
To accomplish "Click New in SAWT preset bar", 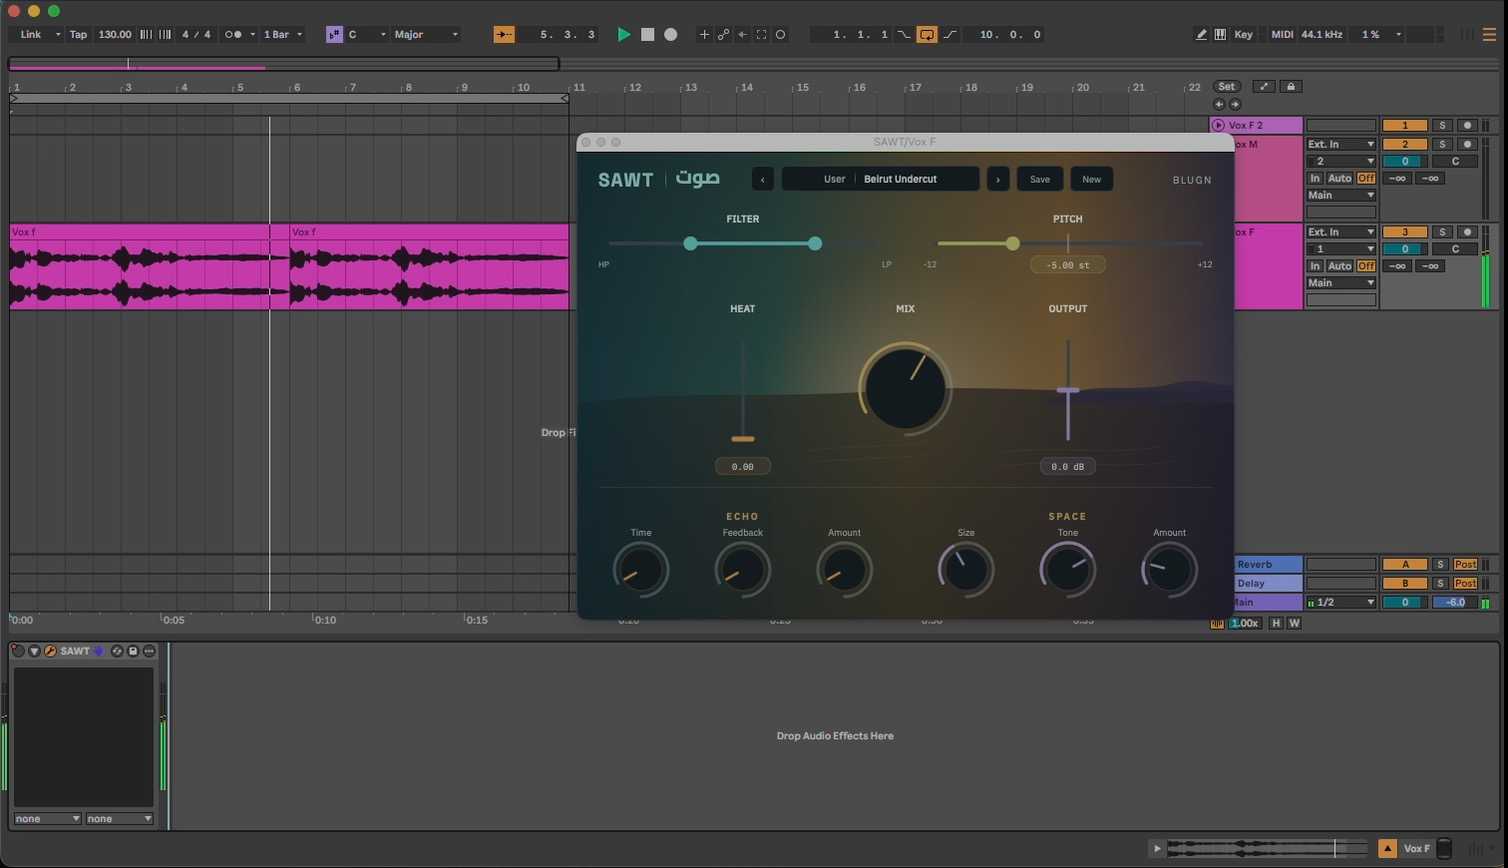I will (1091, 180).
